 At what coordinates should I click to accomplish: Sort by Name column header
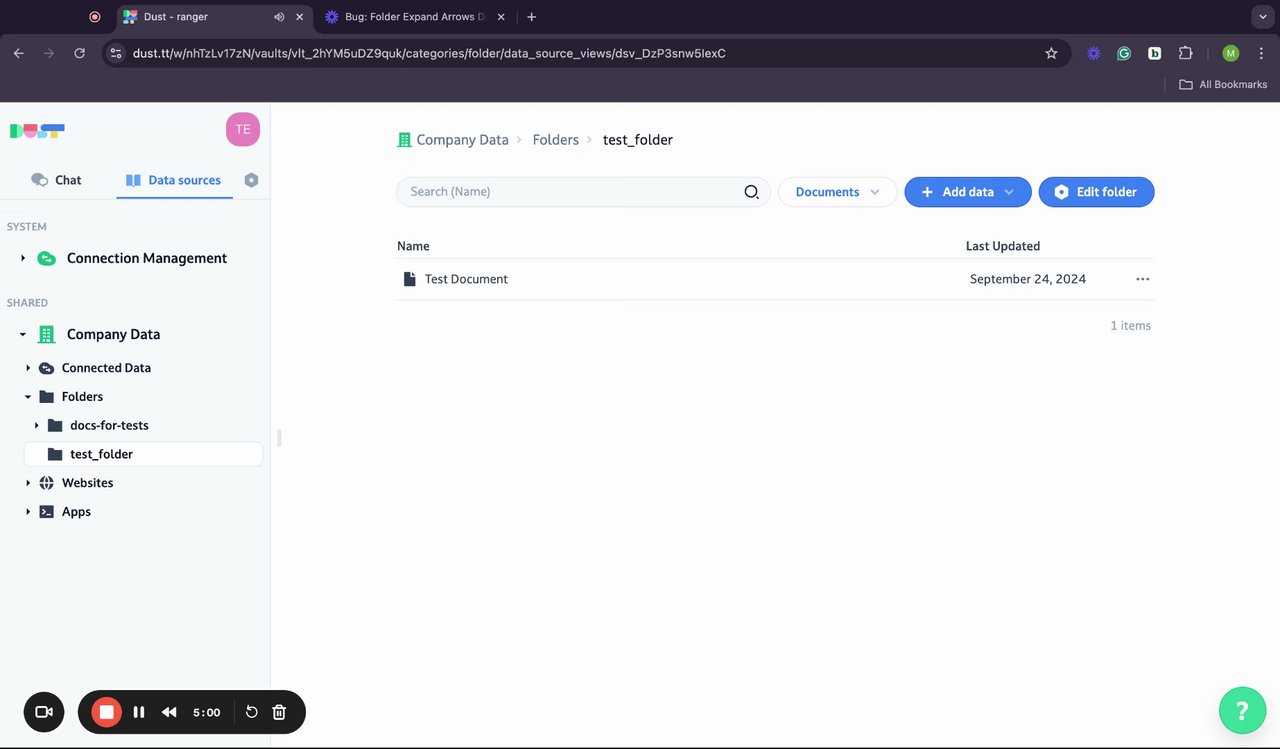coord(413,246)
